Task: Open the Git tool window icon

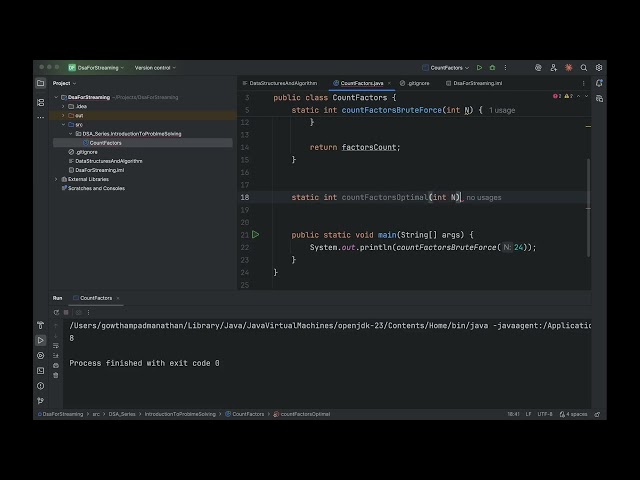Action: (x=40, y=401)
